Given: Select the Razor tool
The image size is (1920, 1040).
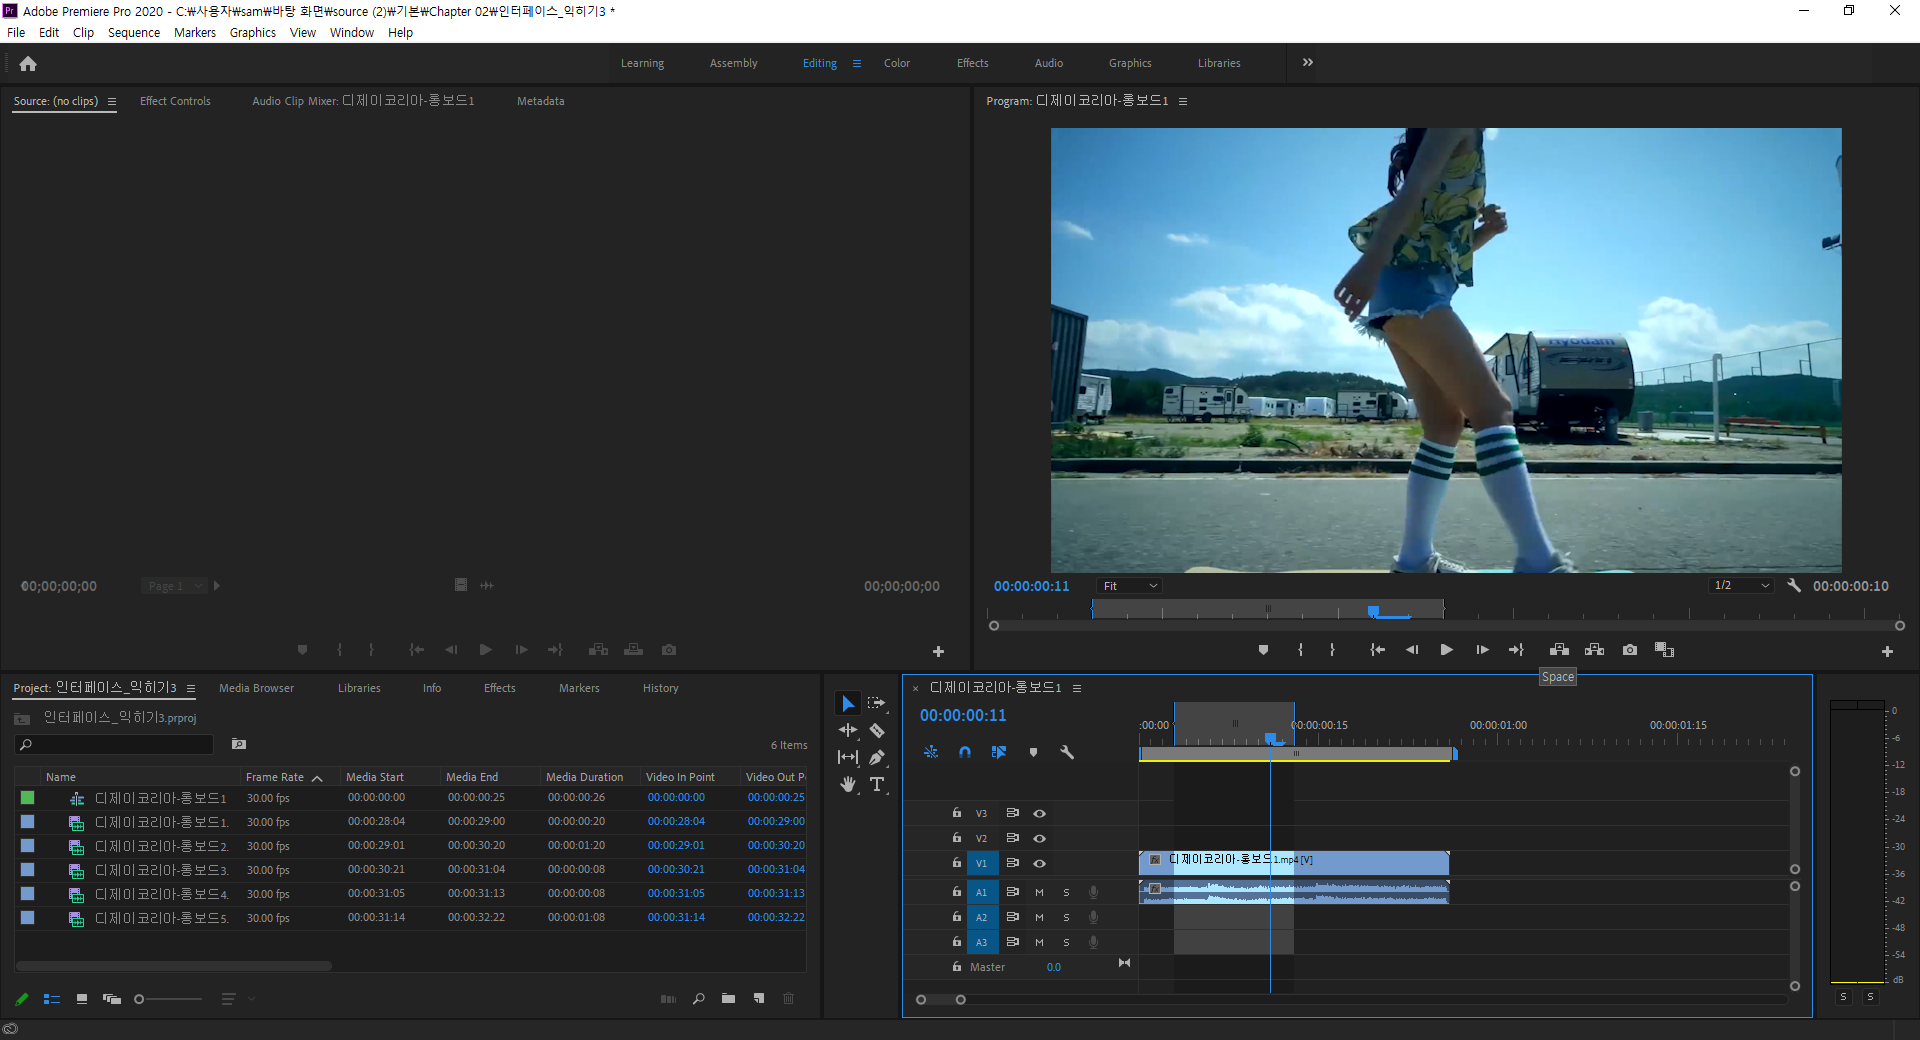Looking at the screenshot, I should coord(877,731).
